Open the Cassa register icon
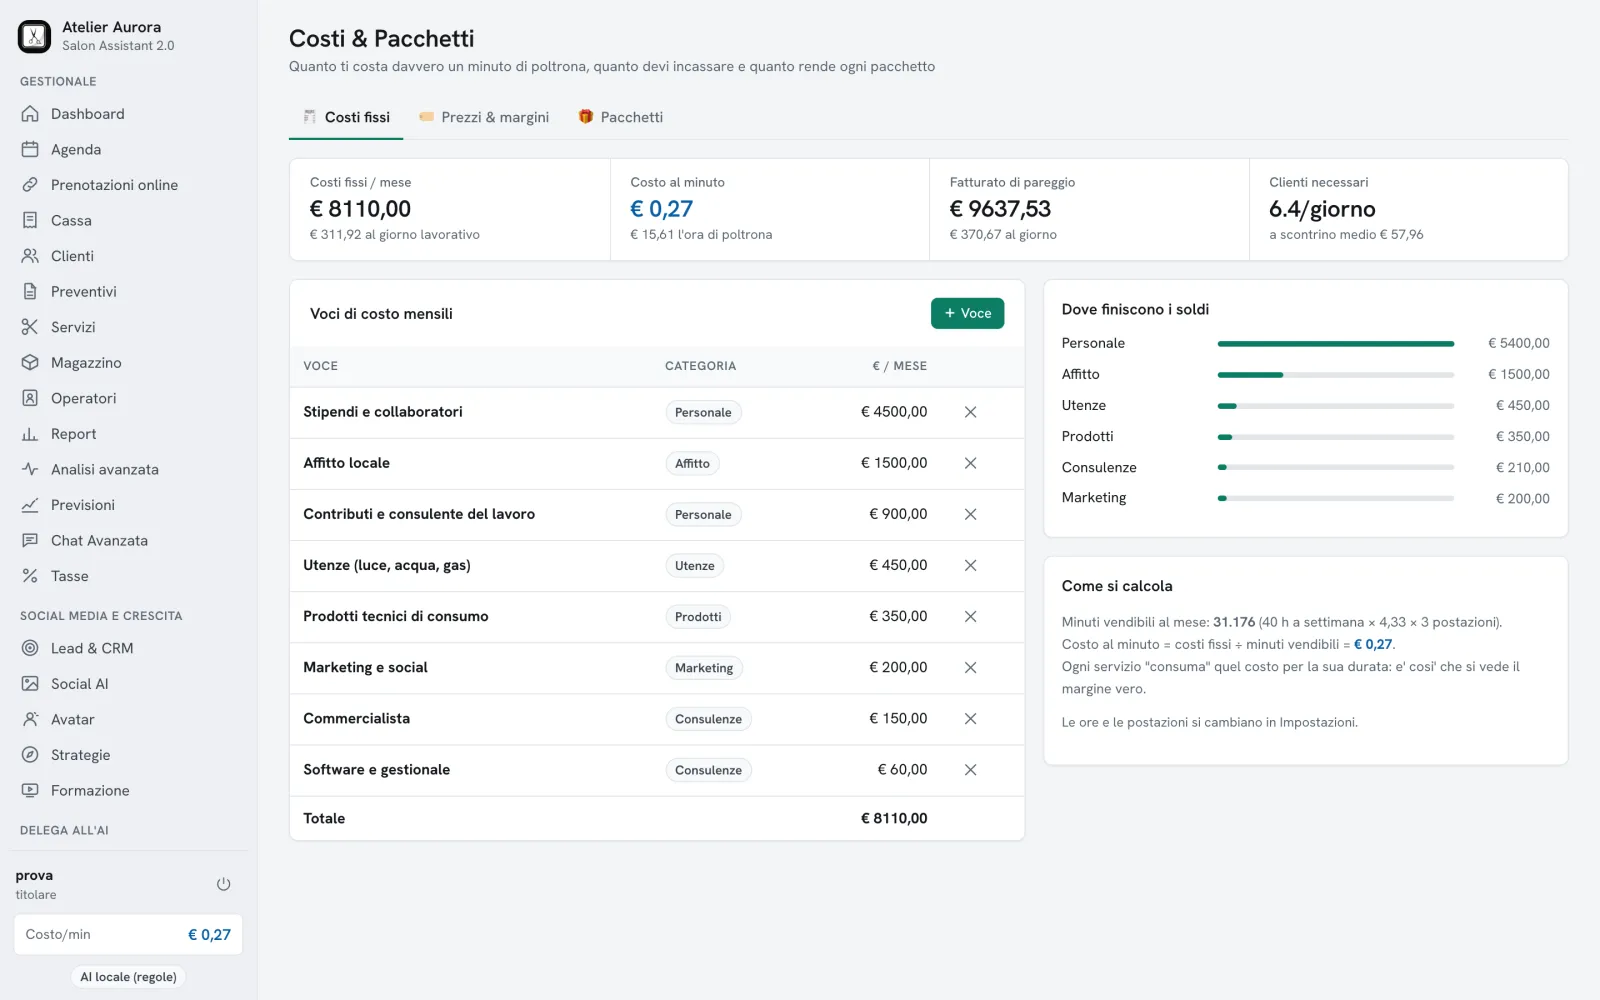The image size is (1600, 1000). [30, 220]
